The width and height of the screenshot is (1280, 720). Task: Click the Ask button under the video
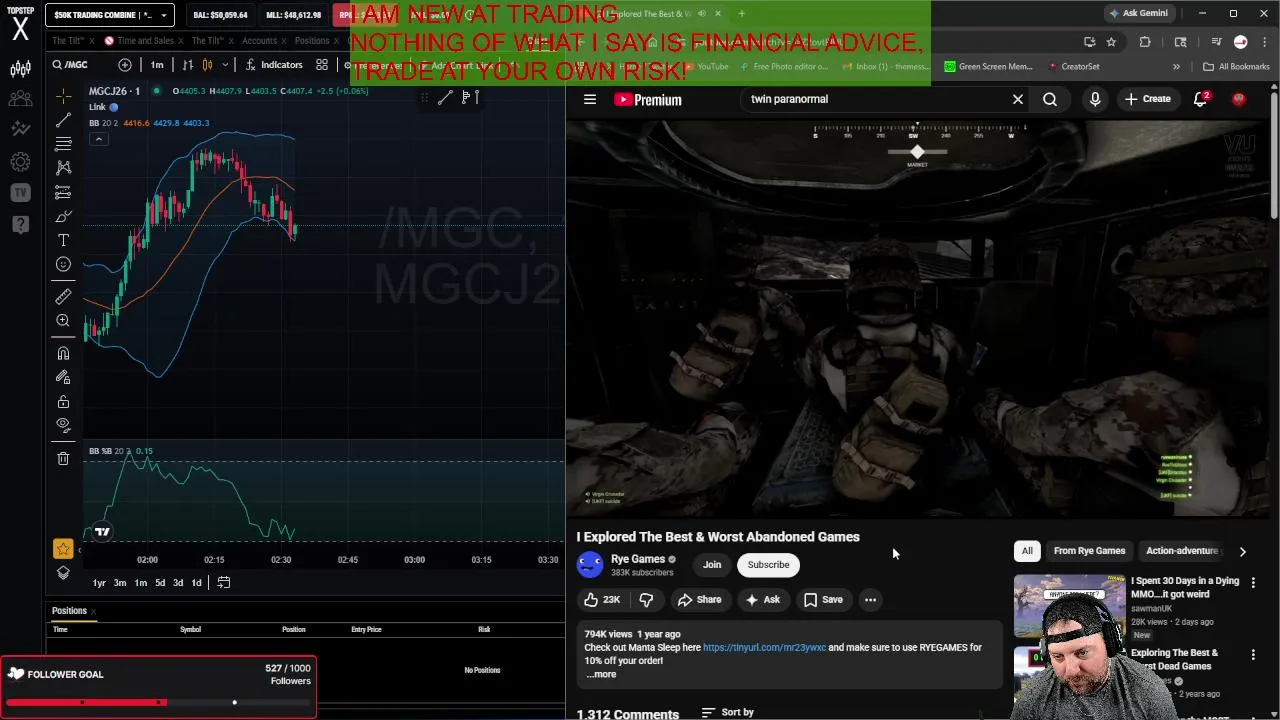point(762,600)
